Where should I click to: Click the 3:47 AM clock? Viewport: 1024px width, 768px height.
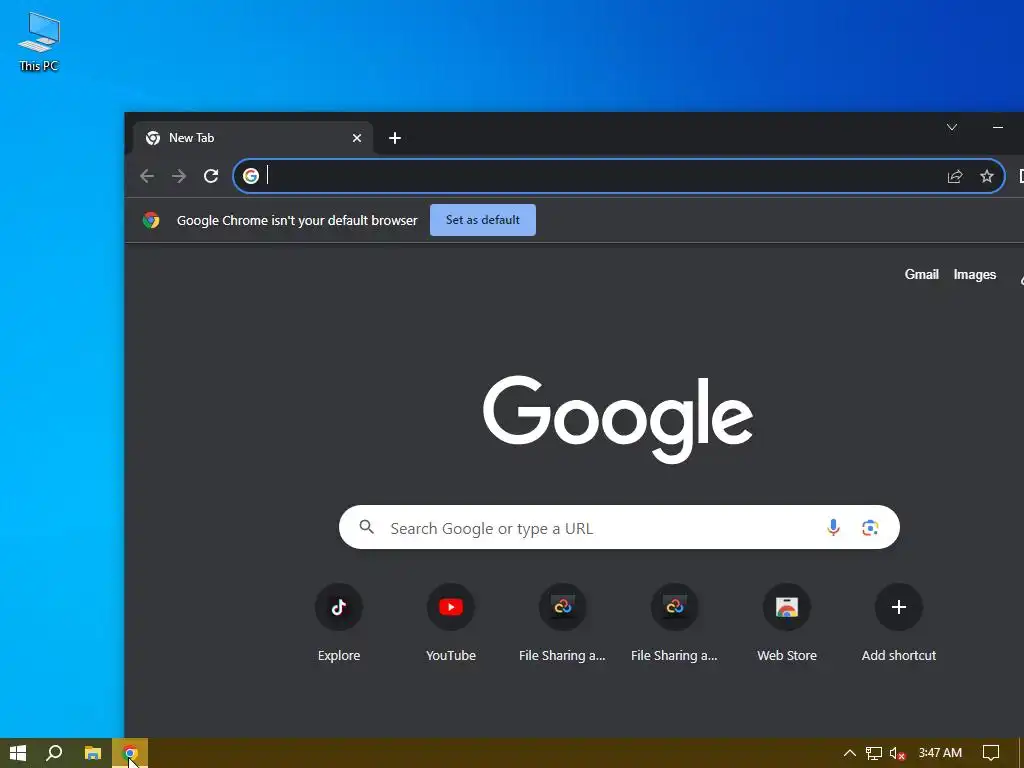(x=940, y=753)
